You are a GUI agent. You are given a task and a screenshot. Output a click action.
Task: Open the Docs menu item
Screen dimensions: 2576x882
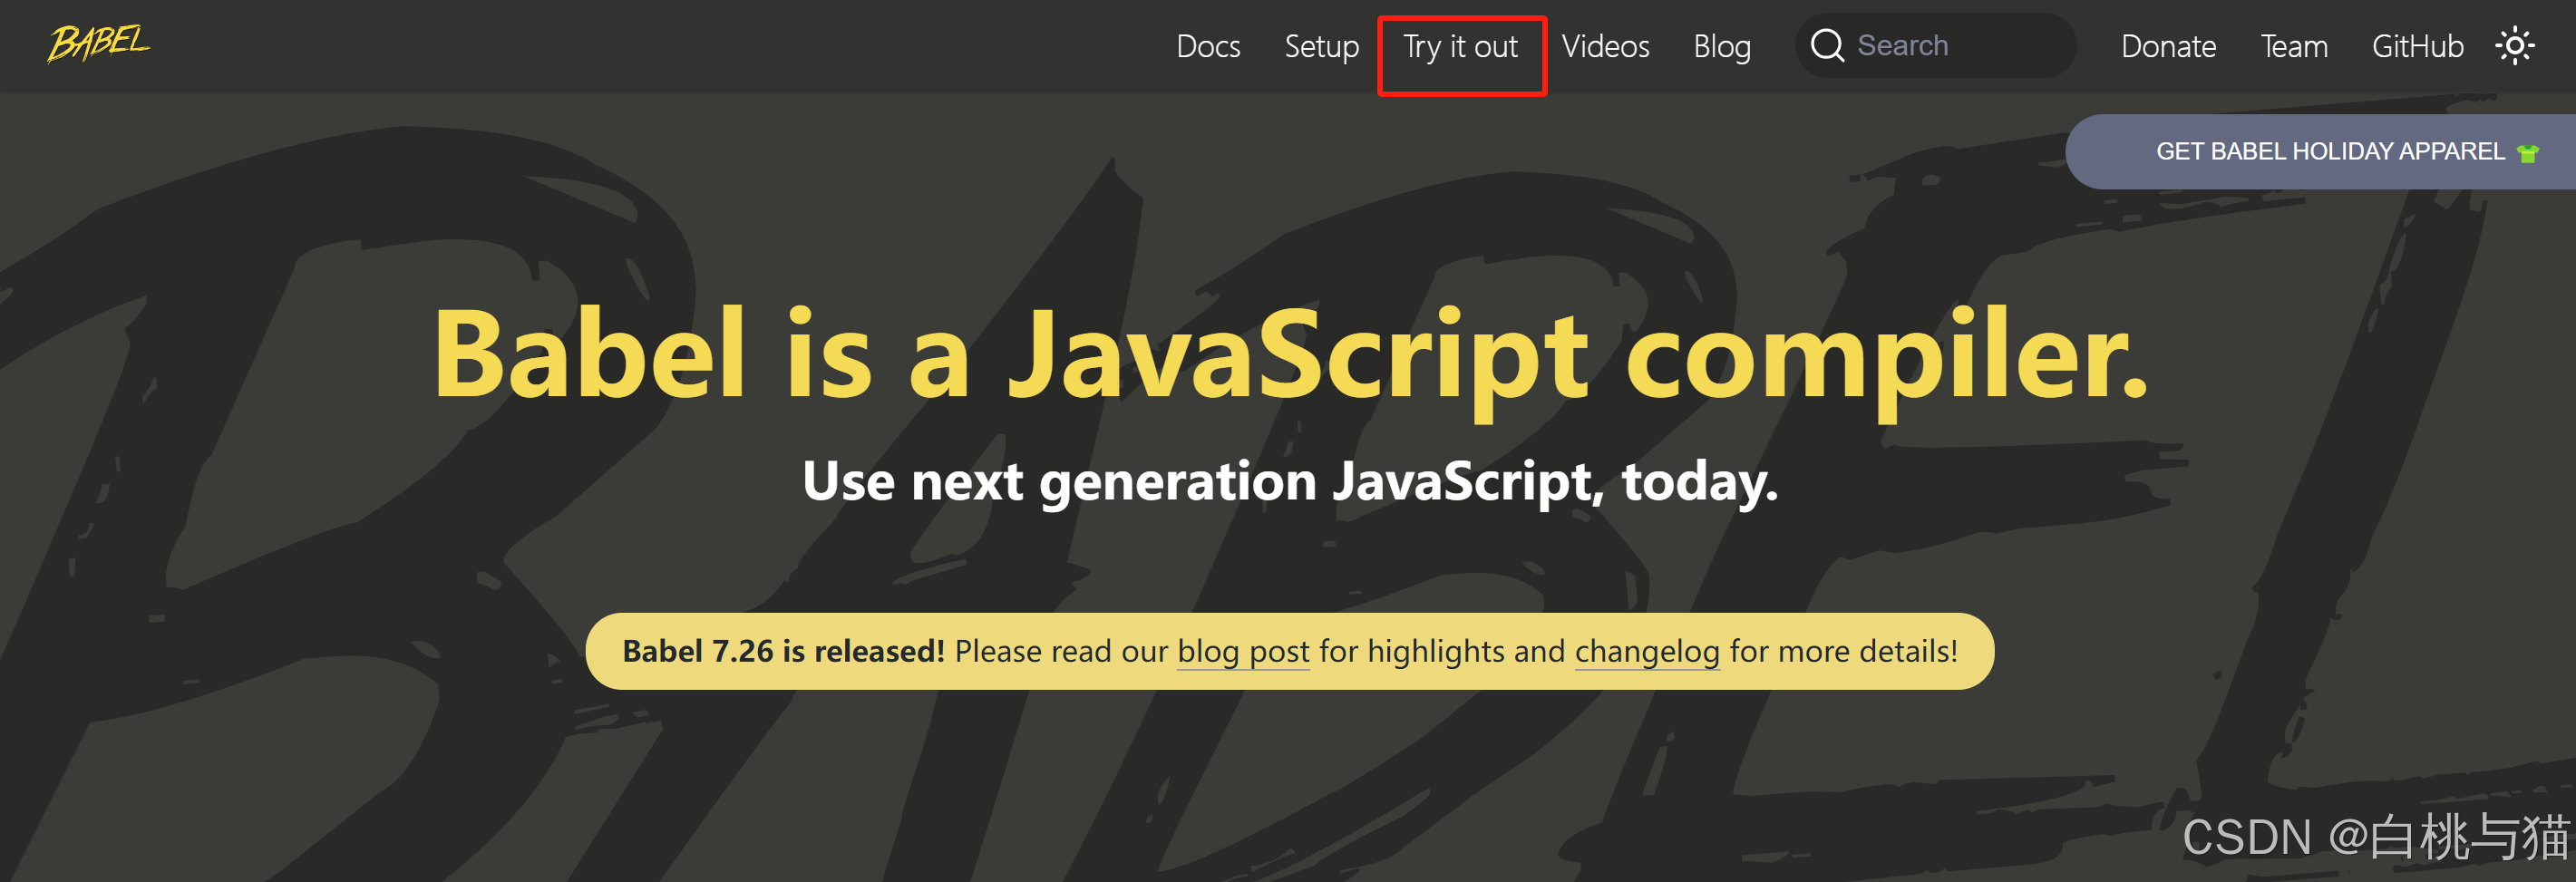coord(1208,46)
